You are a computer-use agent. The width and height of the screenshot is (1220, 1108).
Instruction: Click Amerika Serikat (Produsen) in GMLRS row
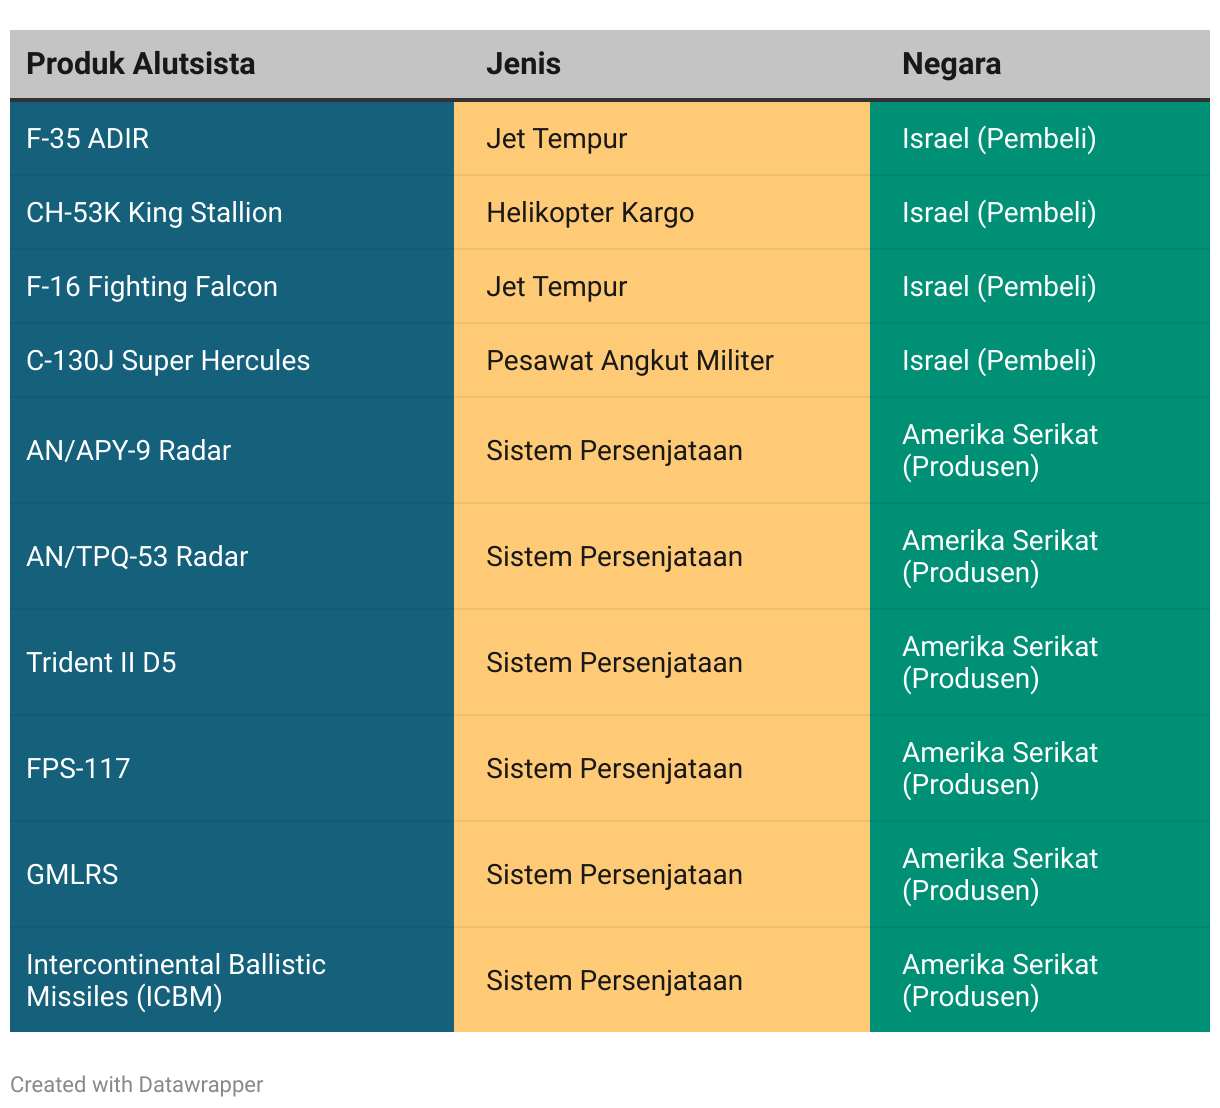click(1000, 875)
